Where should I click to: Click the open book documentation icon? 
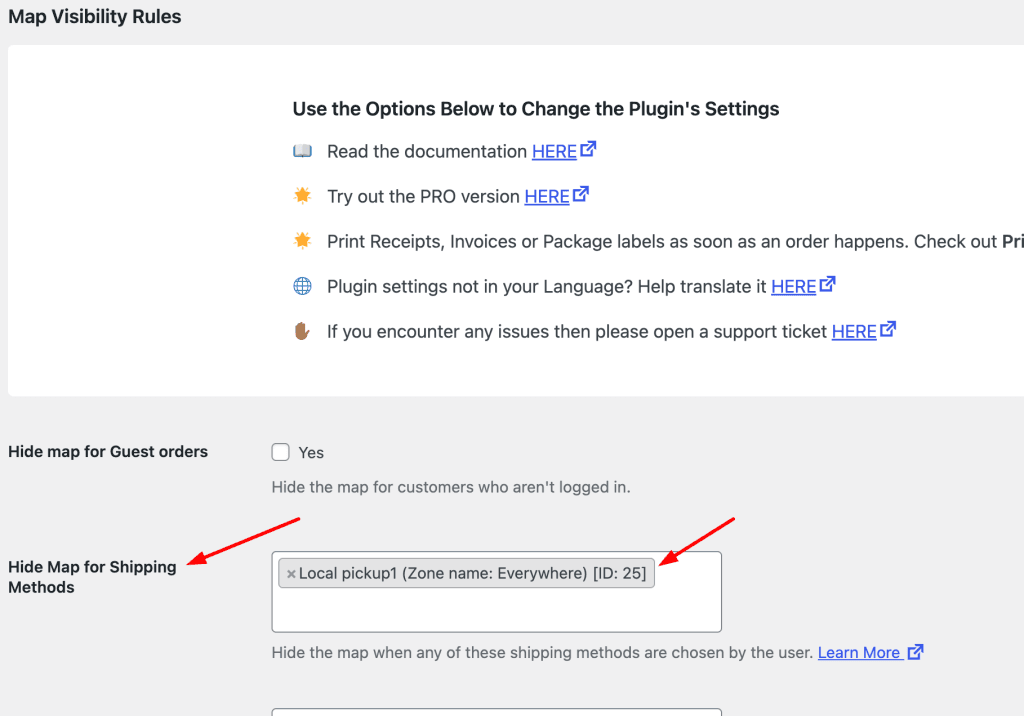(x=302, y=151)
